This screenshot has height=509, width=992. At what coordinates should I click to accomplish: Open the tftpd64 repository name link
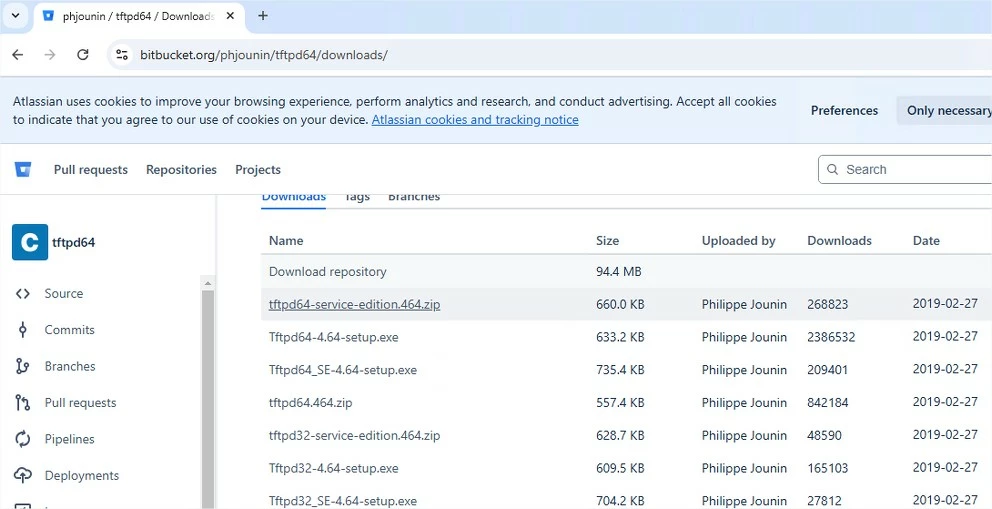point(73,242)
